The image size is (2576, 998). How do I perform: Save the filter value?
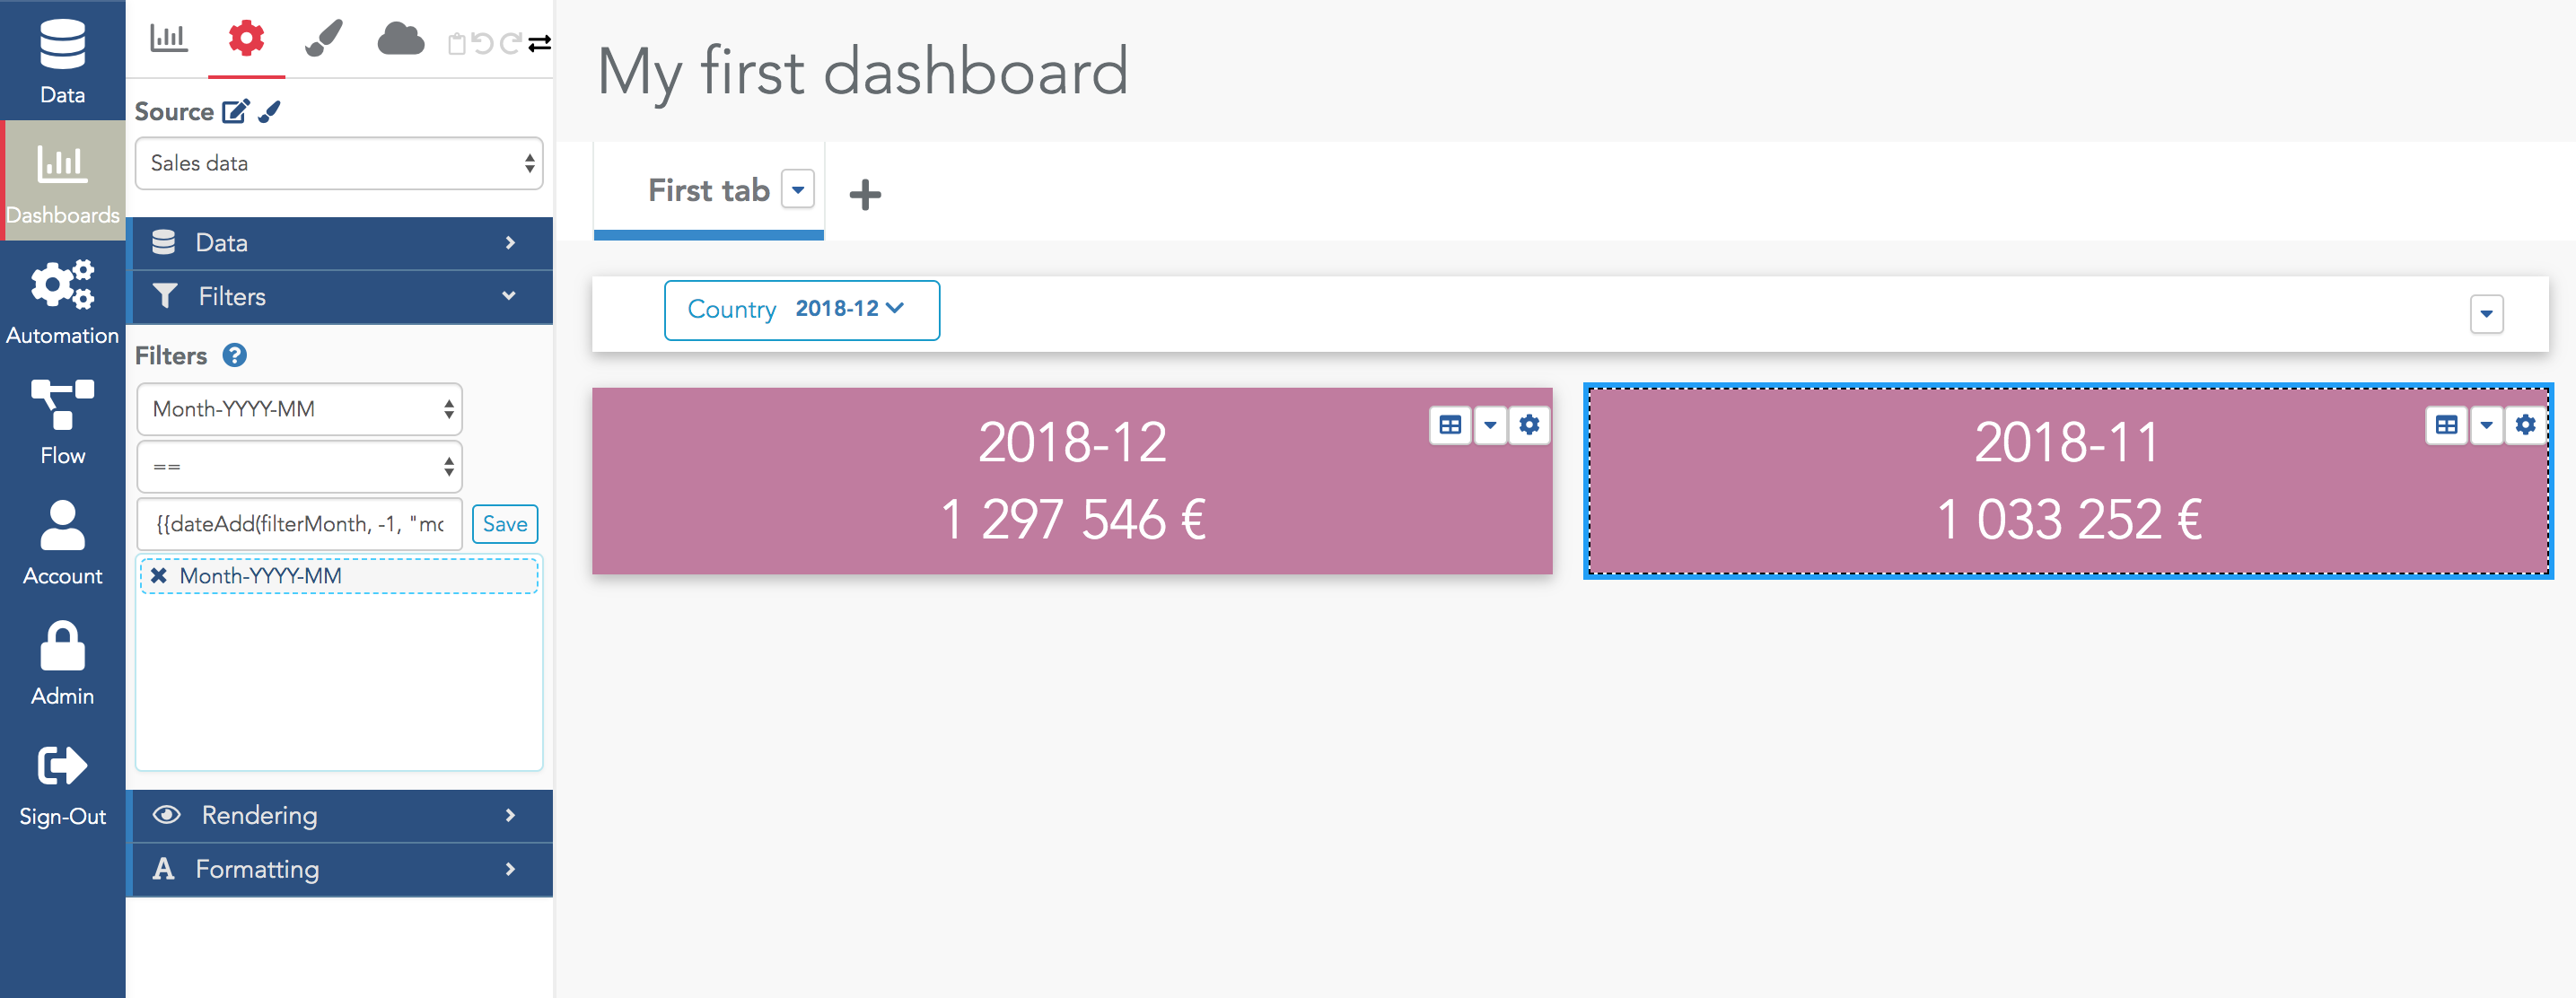(x=504, y=524)
